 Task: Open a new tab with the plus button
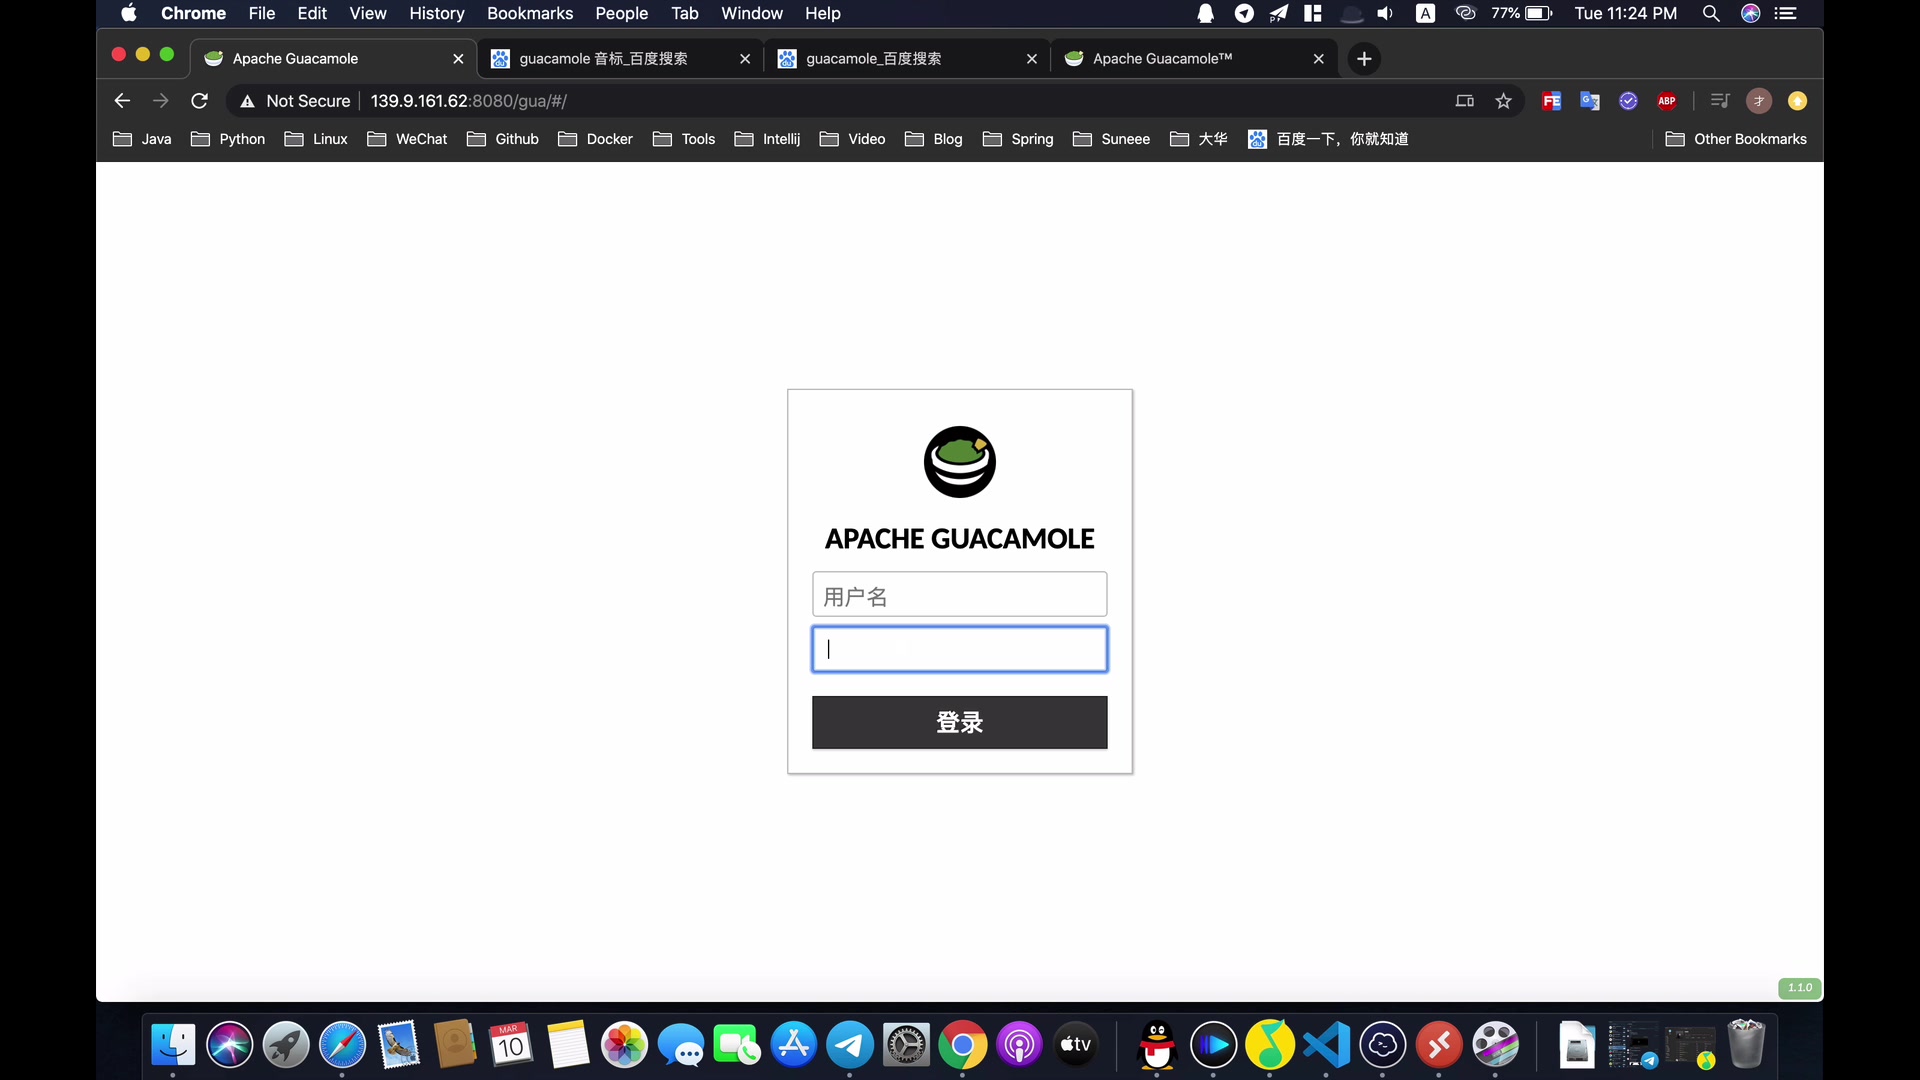click(1364, 59)
